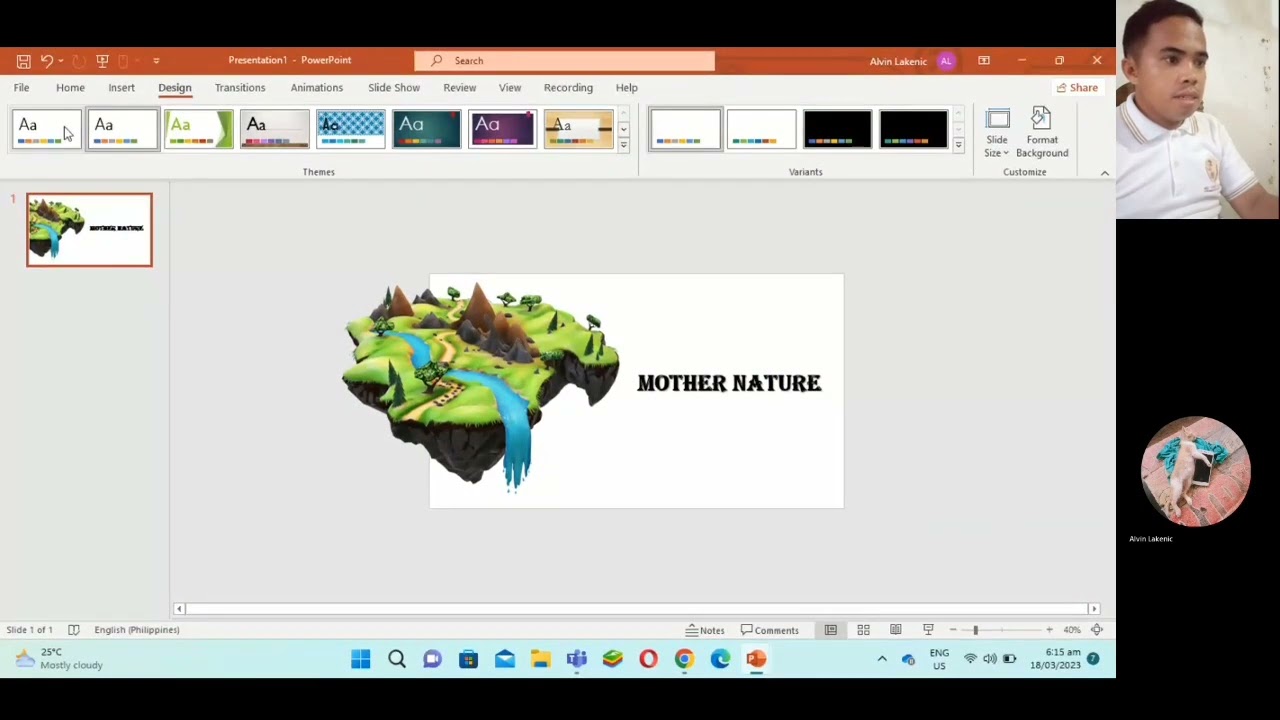Select the first white variant
Image resolution: width=1280 pixels, height=720 pixels.
click(x=685, y=129)
